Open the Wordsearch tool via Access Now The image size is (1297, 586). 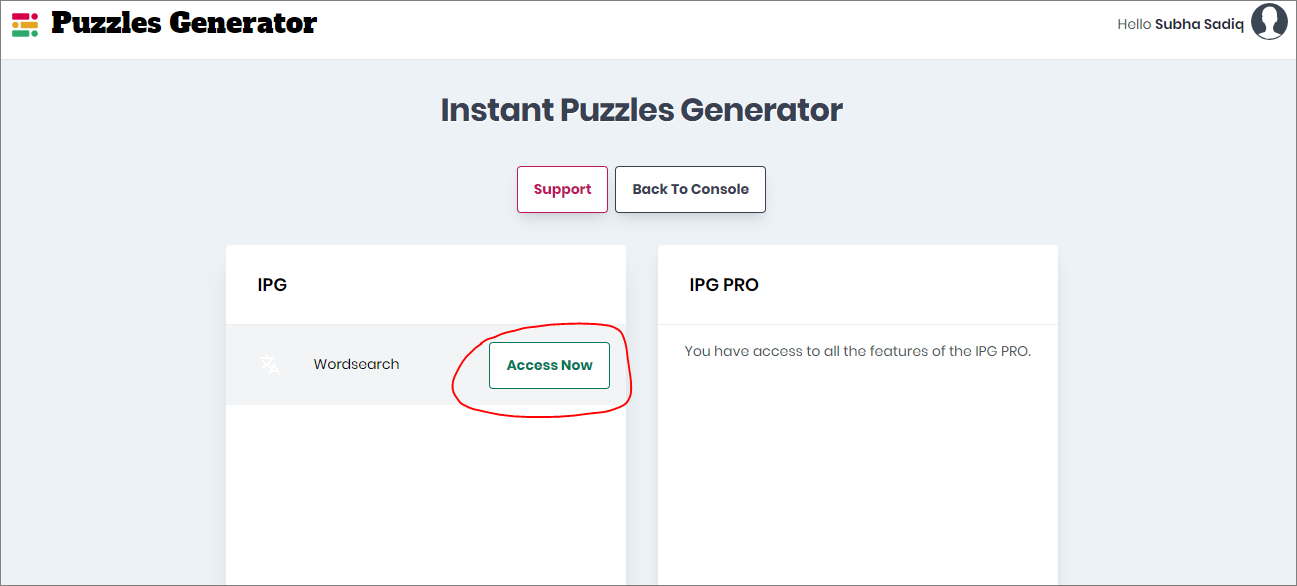(x=549, y=365)
